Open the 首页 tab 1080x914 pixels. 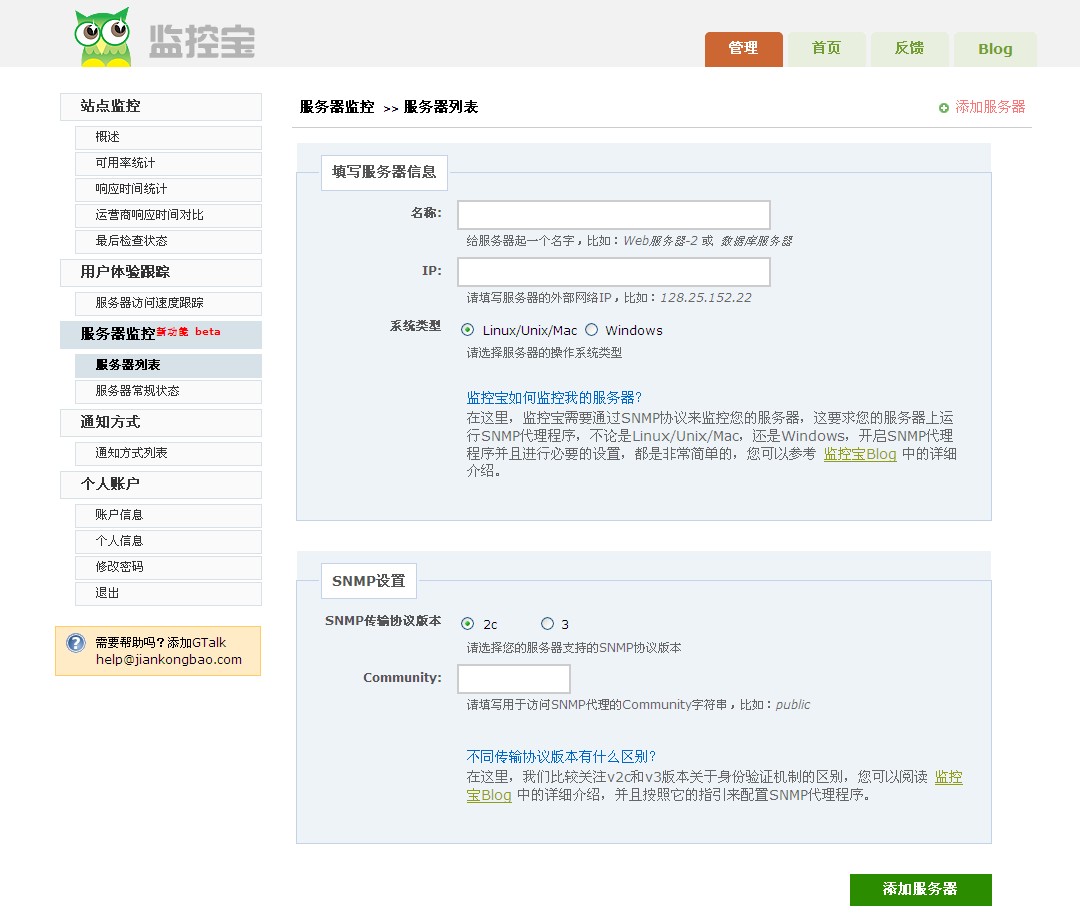[x=827, y=49]
